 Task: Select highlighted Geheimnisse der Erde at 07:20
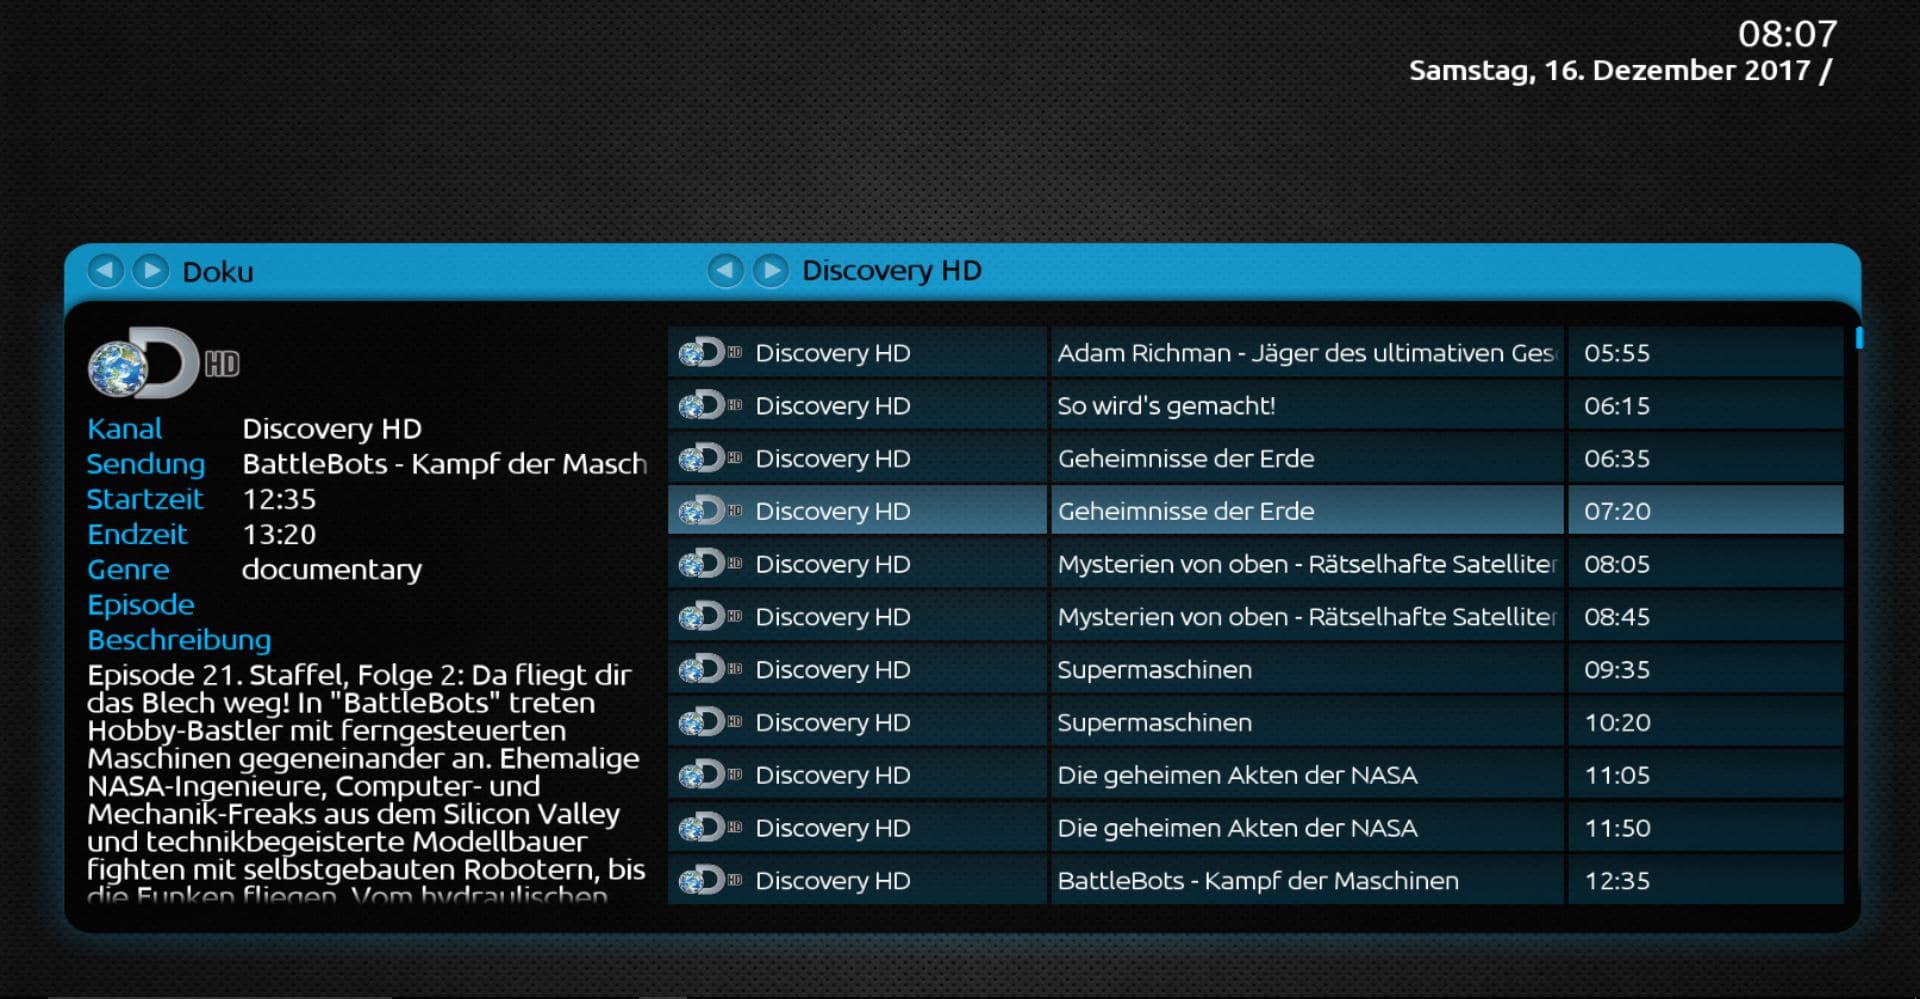[1306, 511]
